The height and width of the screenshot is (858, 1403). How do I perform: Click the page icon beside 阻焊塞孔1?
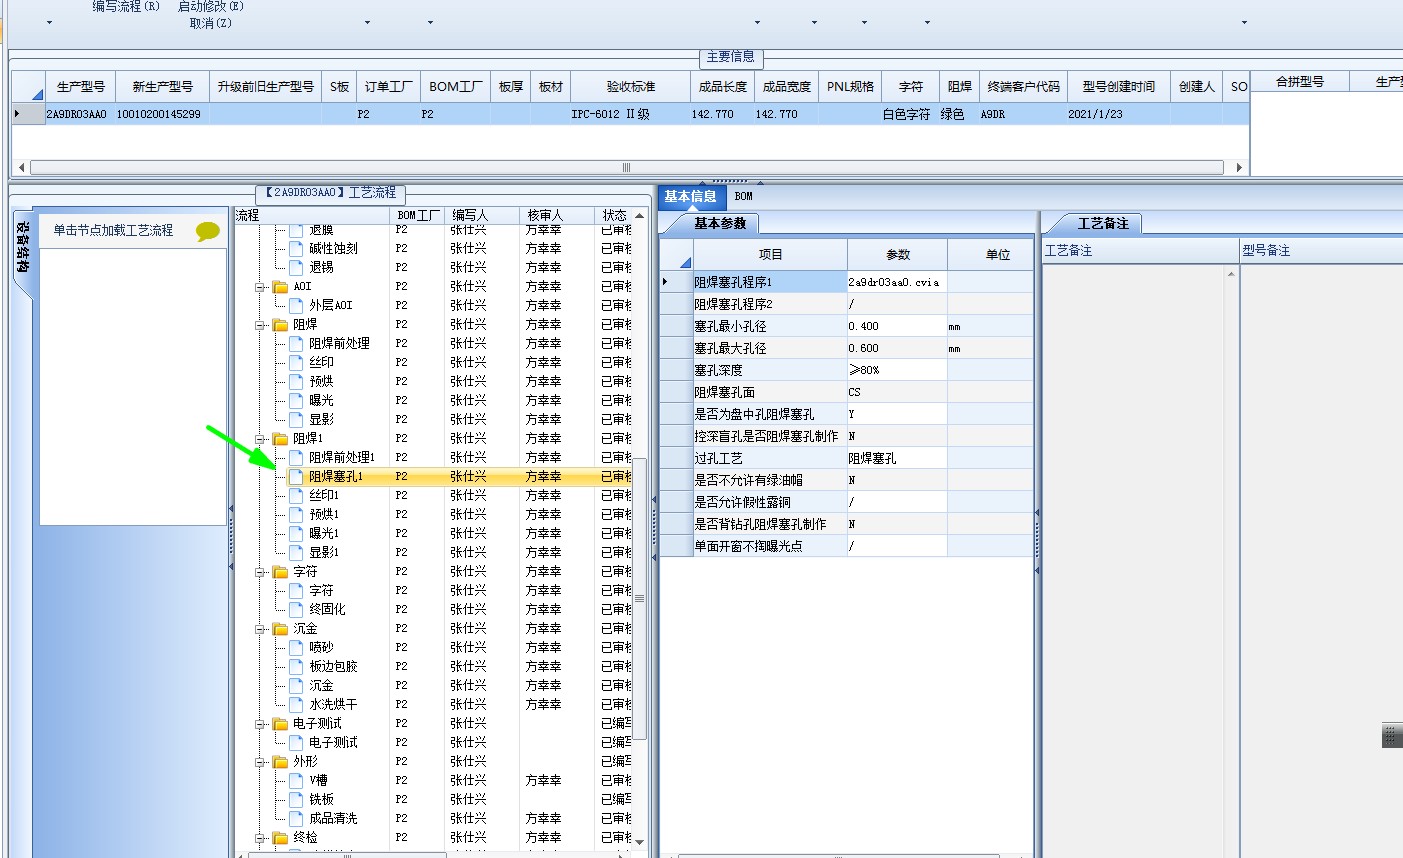click(x=296, y=476)
